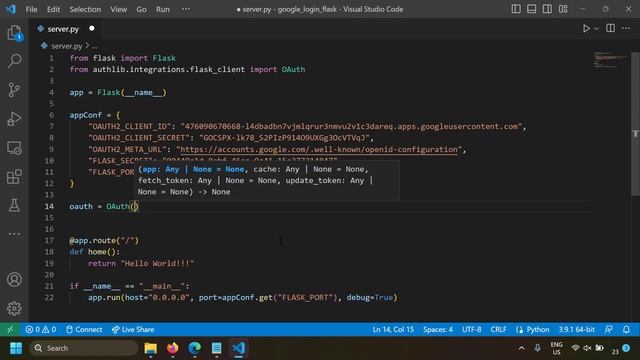The height and width of the screenshot is (360, 640).
Task: Open editor More Actions ellipsis
Action: [626, 28]
